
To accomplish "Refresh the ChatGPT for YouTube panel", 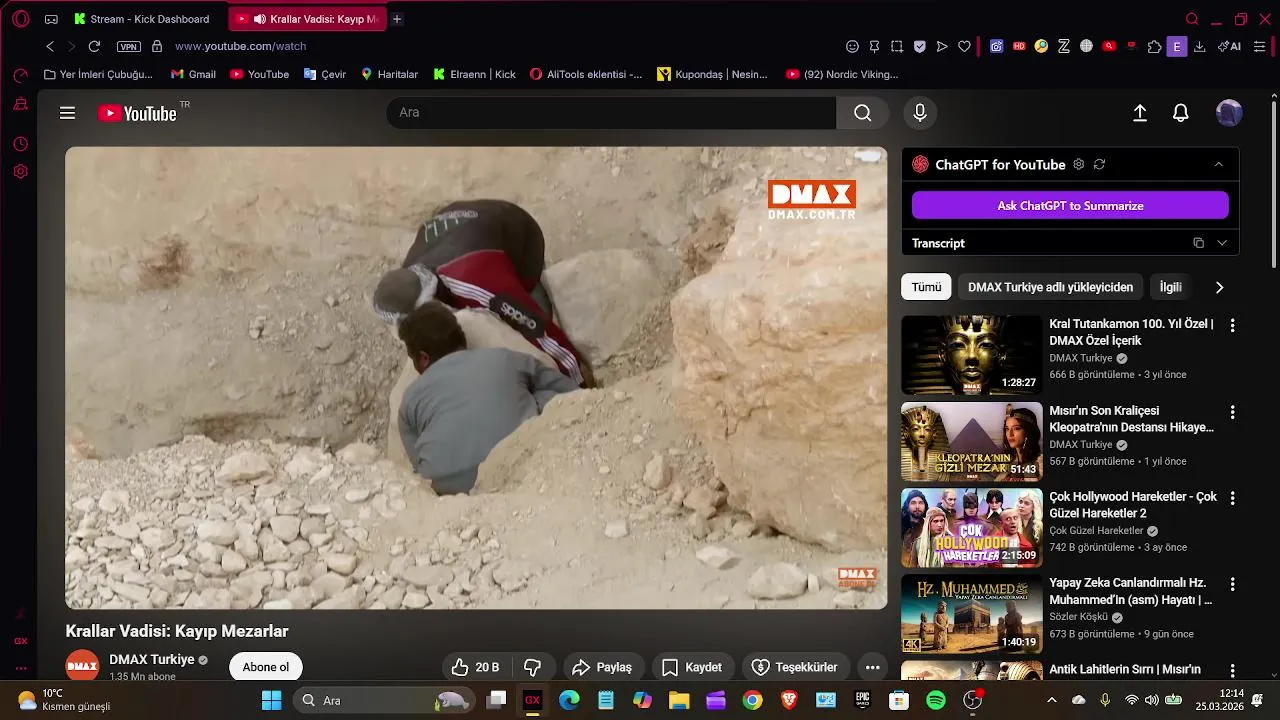I will click(x=1100, y=164).
